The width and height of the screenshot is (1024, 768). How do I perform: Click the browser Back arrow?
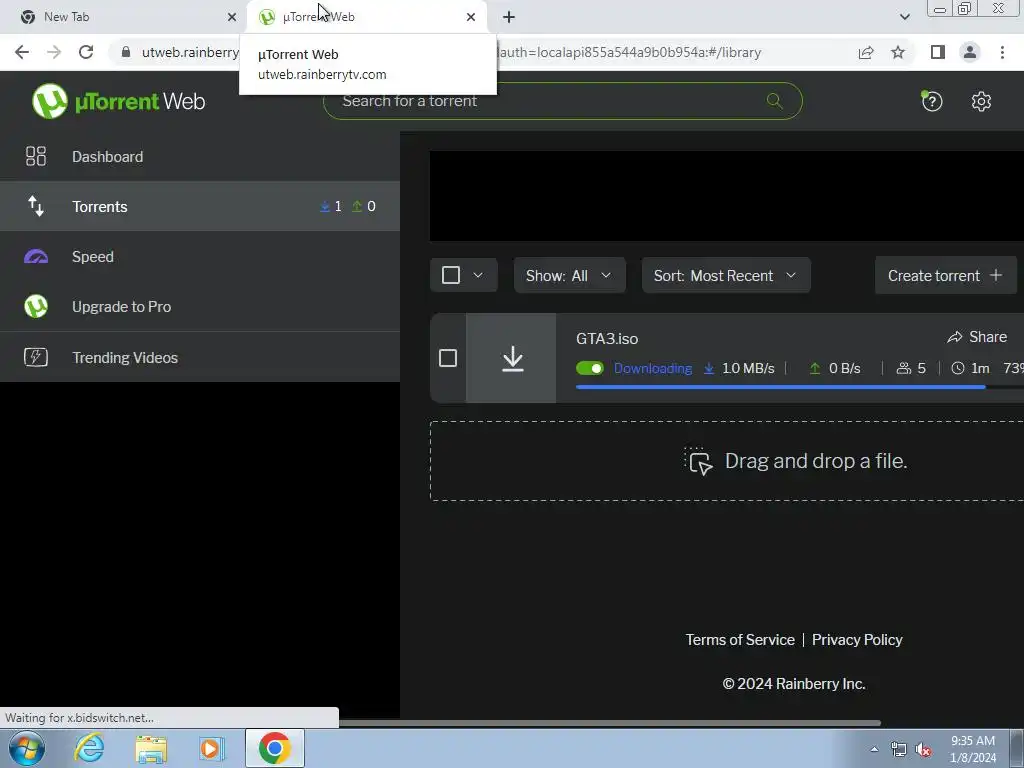pos(22,52)
